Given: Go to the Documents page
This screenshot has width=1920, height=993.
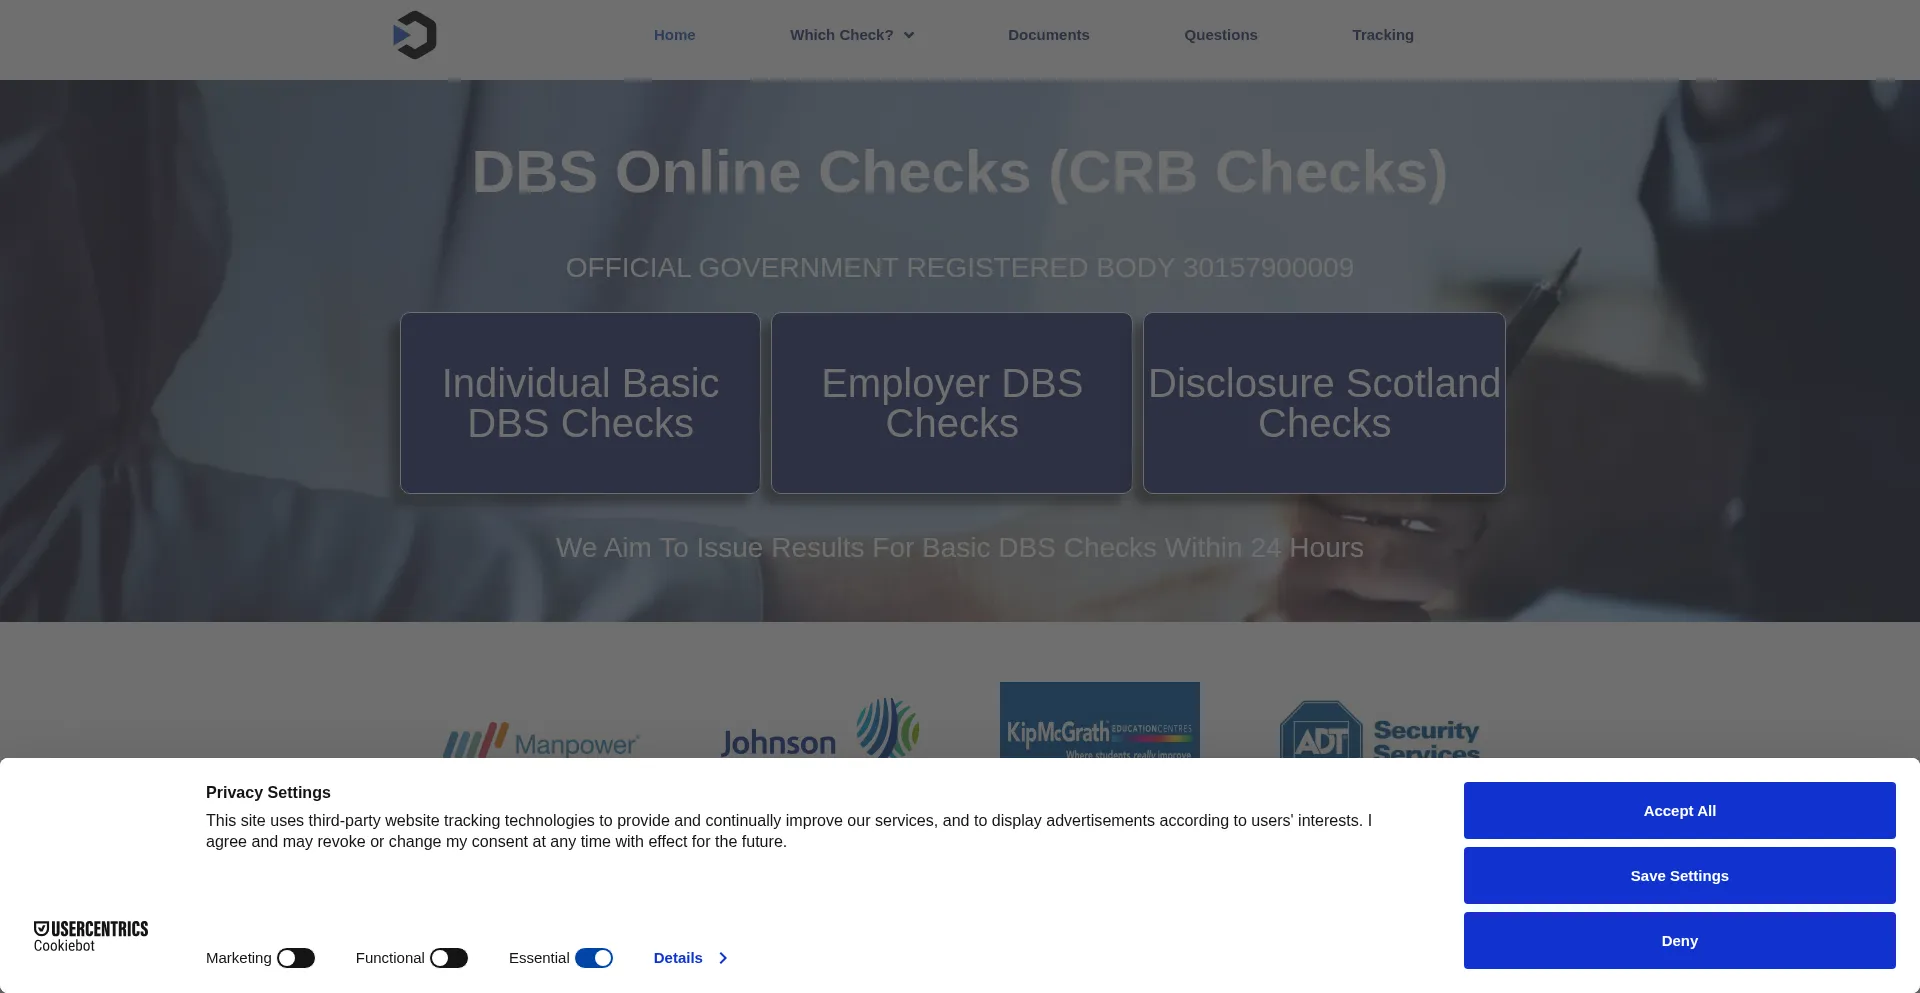Looking at the screenshot, I should click(1048, 35).
